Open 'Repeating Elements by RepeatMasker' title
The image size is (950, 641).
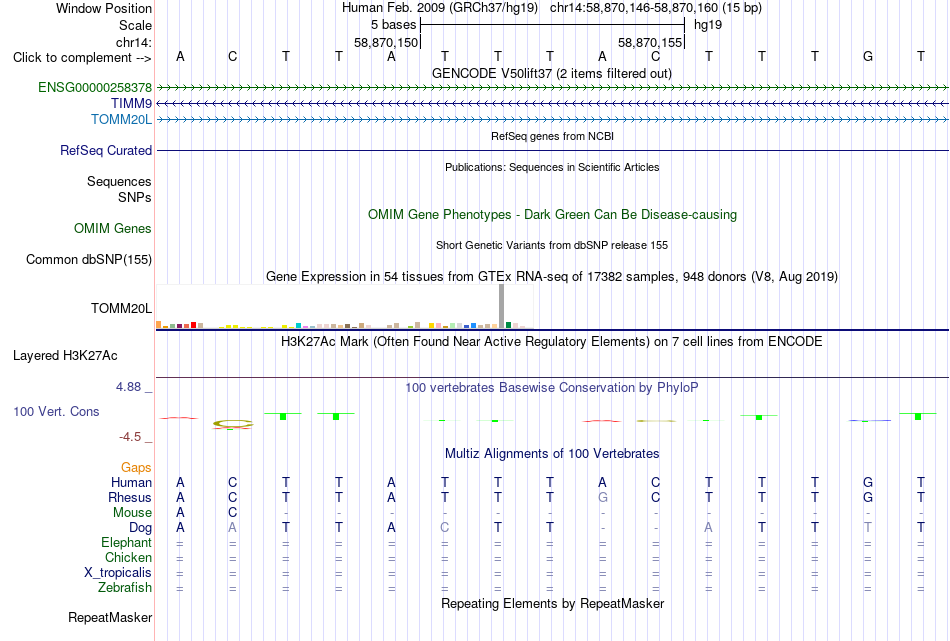tap(552, 604)
